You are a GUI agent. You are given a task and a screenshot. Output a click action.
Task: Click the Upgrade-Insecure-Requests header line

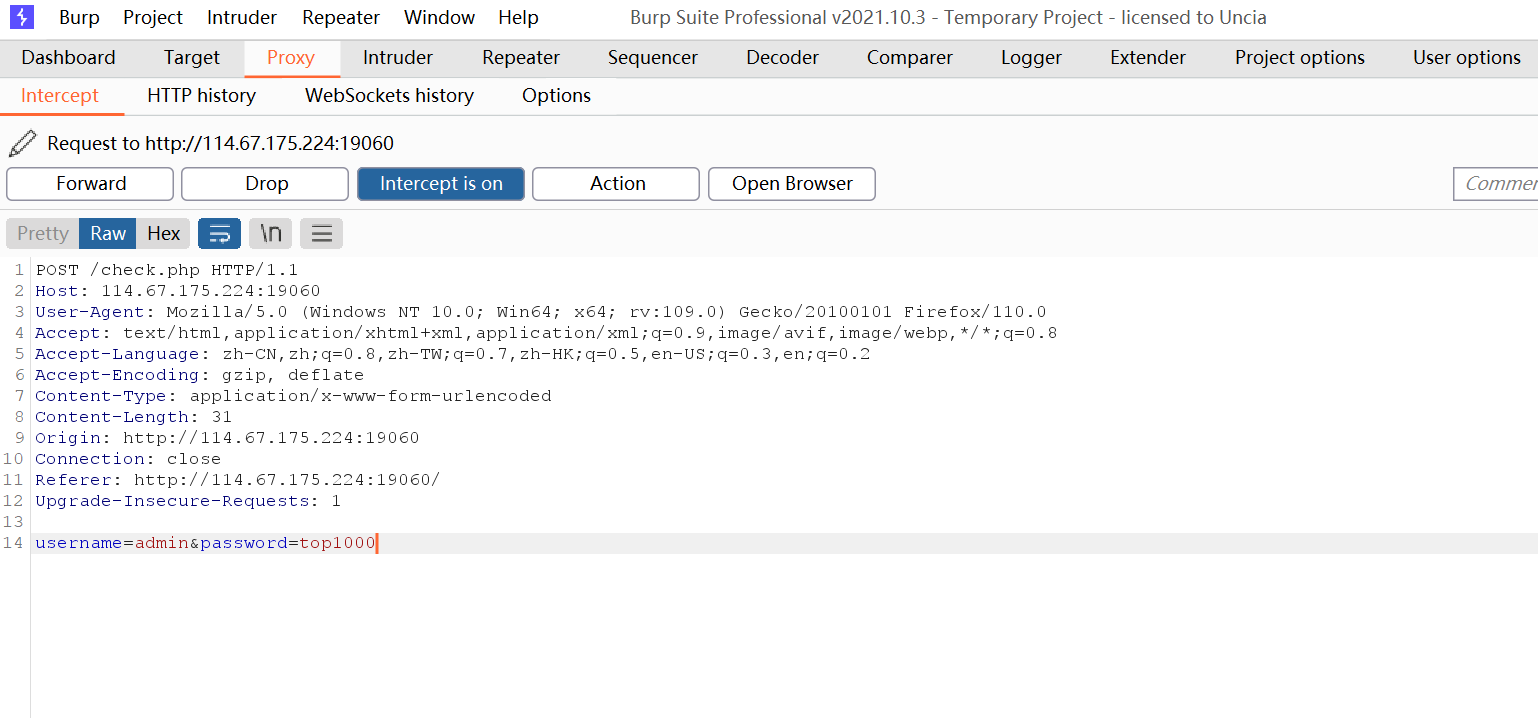tap(188, 501)
